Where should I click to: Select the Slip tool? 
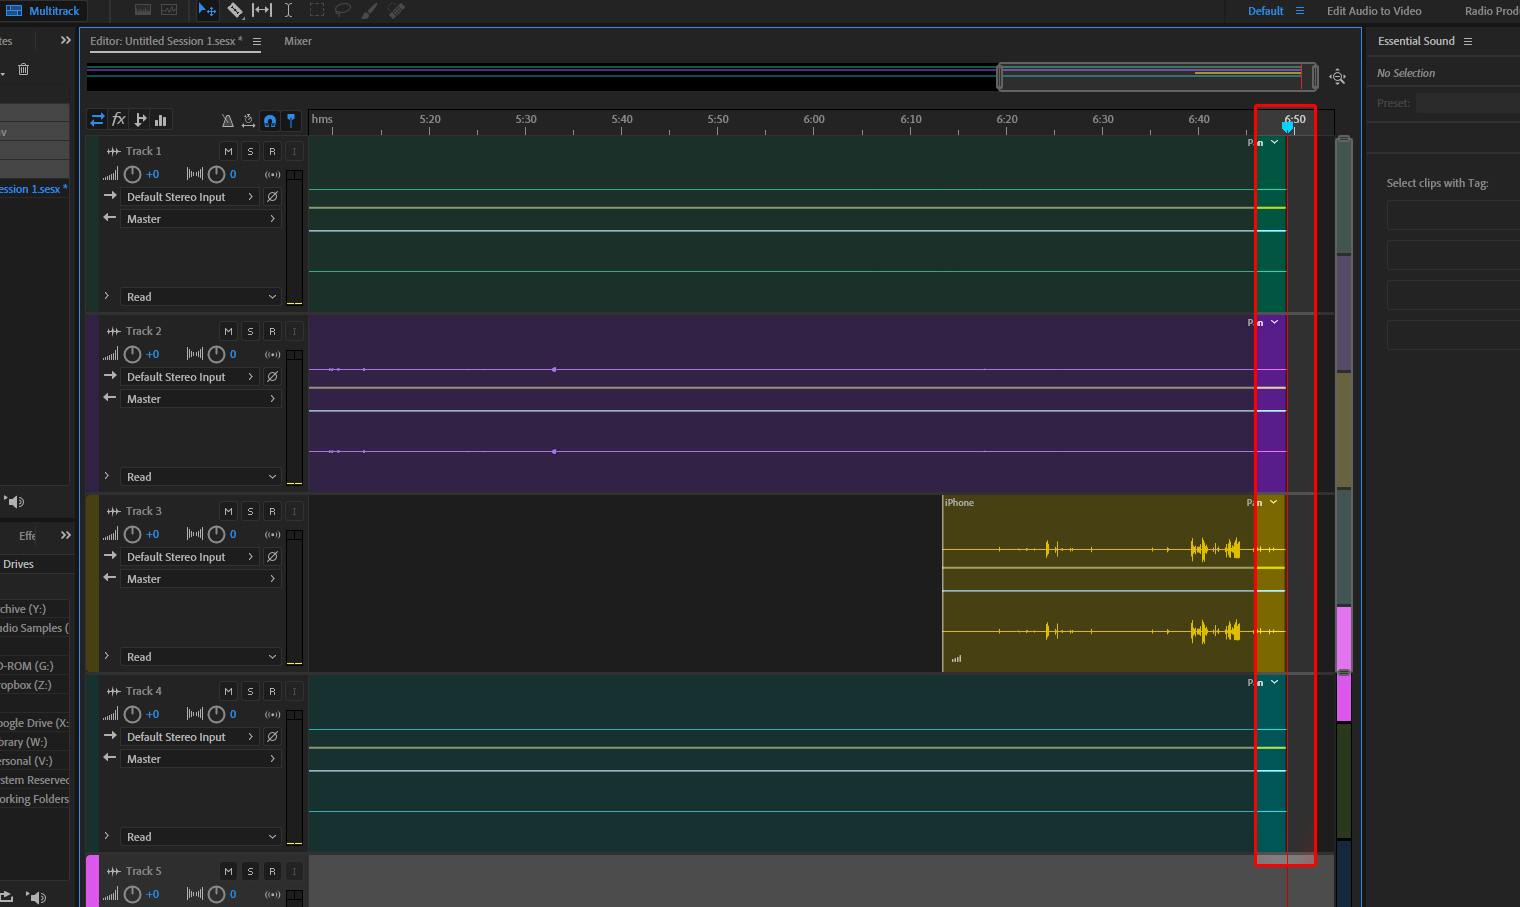[x=262, y=10]
